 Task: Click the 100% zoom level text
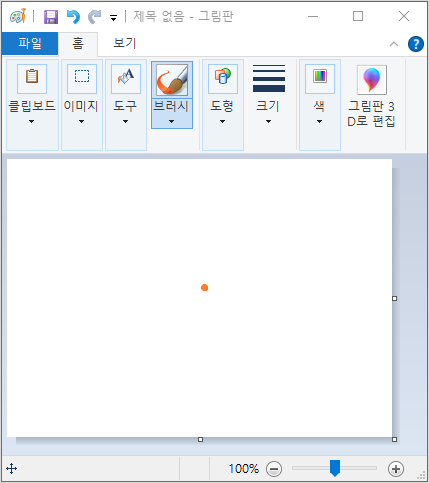(x=243, y=469)
